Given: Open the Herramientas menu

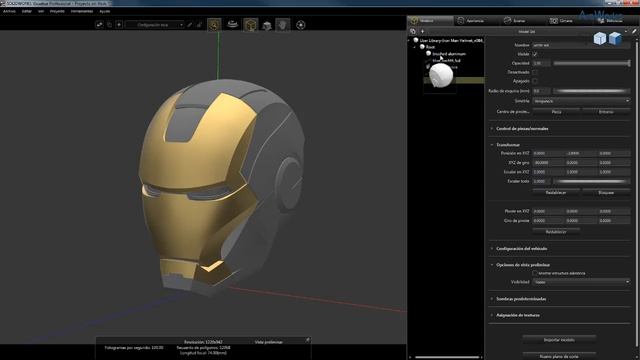Looking at the screenshot, I should pos(82,11).
